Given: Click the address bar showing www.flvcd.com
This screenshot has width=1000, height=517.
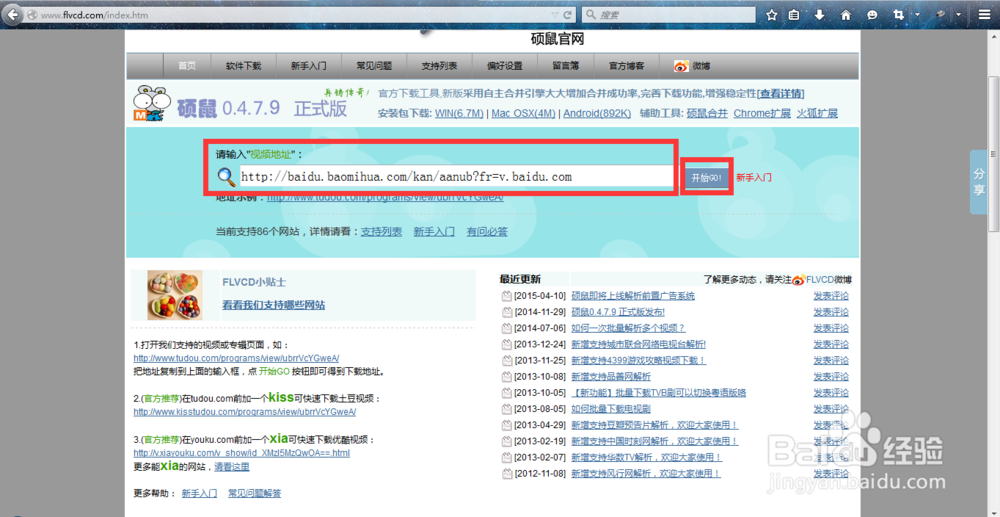Looking at the screenshot, I should pyautogui.click(x=290, y=14).
